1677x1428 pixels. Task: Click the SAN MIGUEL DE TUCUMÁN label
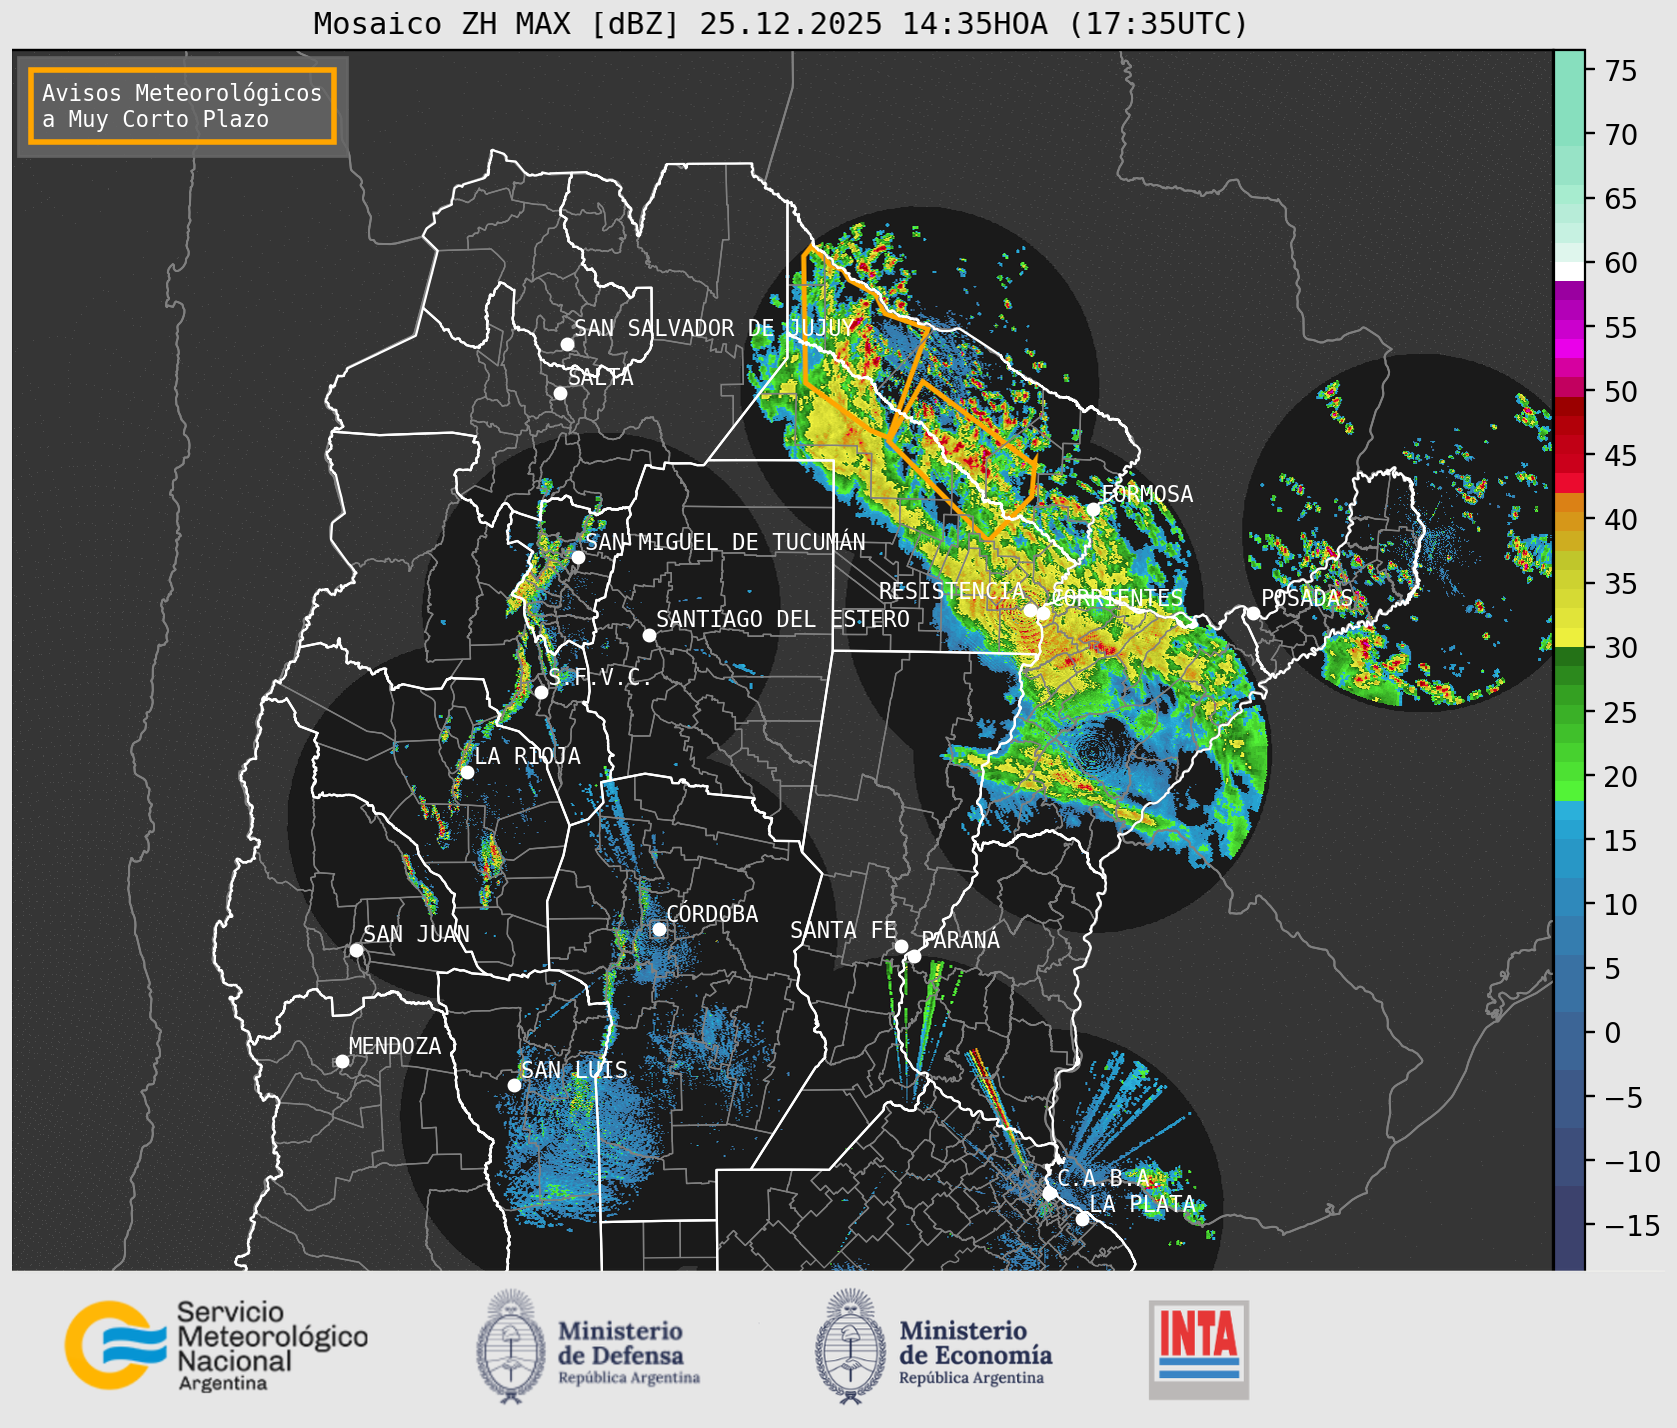(x=725, y=542)
